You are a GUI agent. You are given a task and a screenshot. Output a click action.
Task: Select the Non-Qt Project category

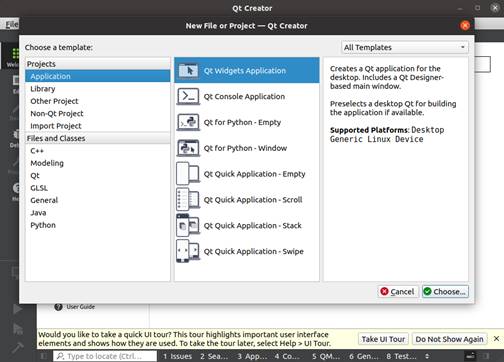(98, 113)
